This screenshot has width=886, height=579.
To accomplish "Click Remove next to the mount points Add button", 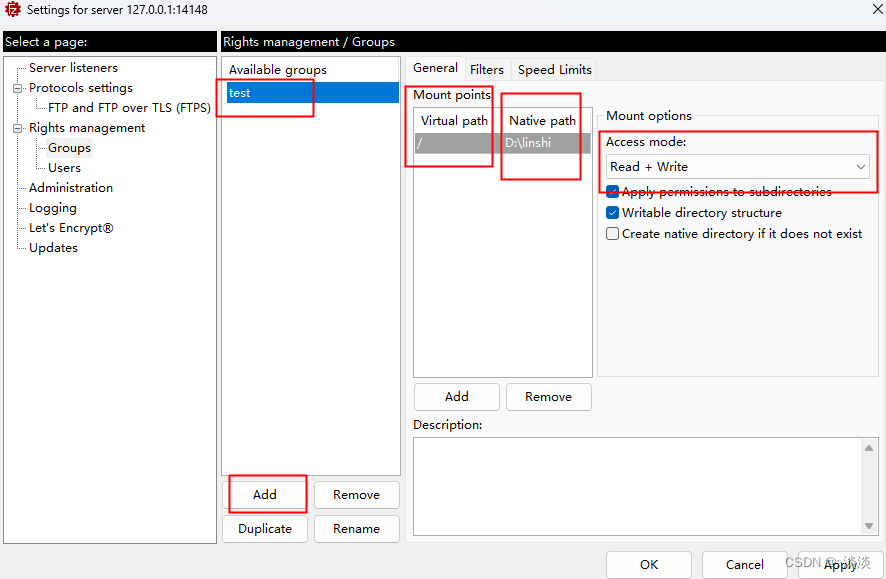I will (548, 397).
